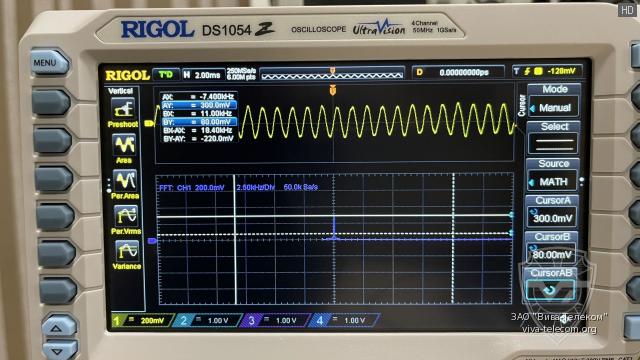Click the AX = -7.400kHz cursor readout

198,97
